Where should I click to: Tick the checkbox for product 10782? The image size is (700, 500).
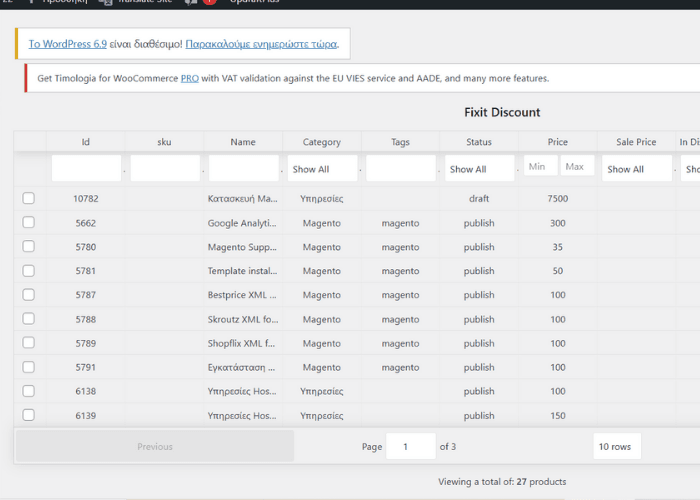(x=28, y=199)
